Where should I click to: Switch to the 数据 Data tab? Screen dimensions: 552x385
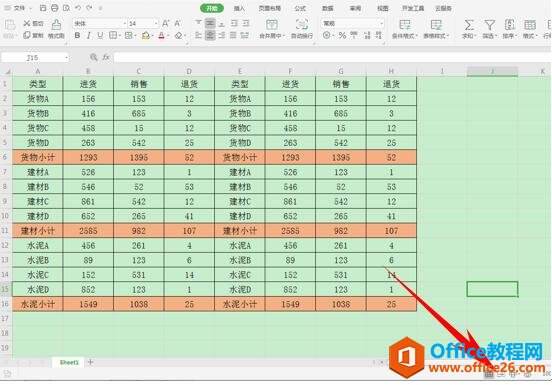(327, 8)
